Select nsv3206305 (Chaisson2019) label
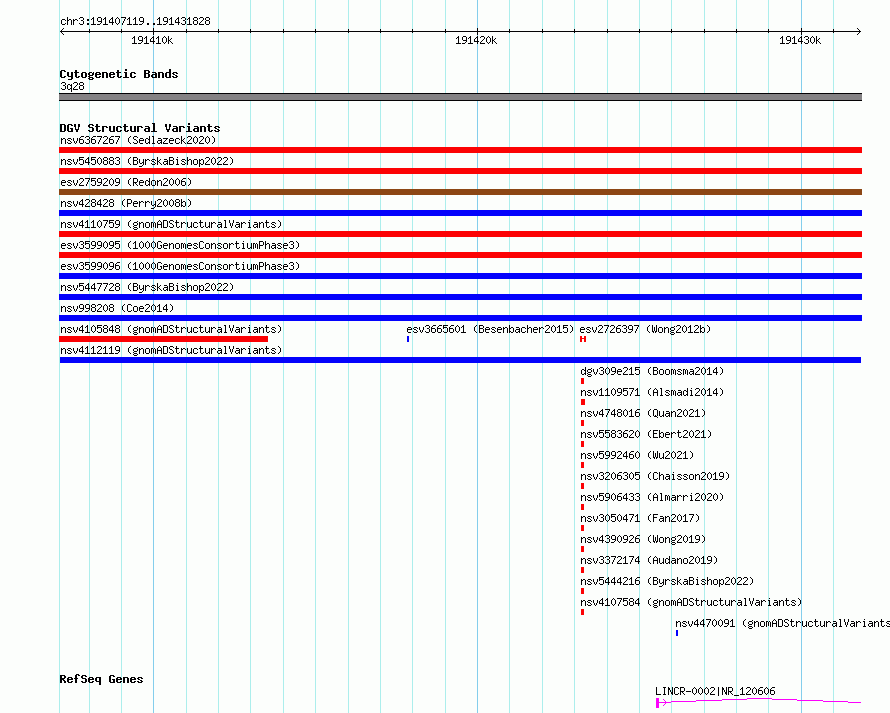 tap(655, 476)
